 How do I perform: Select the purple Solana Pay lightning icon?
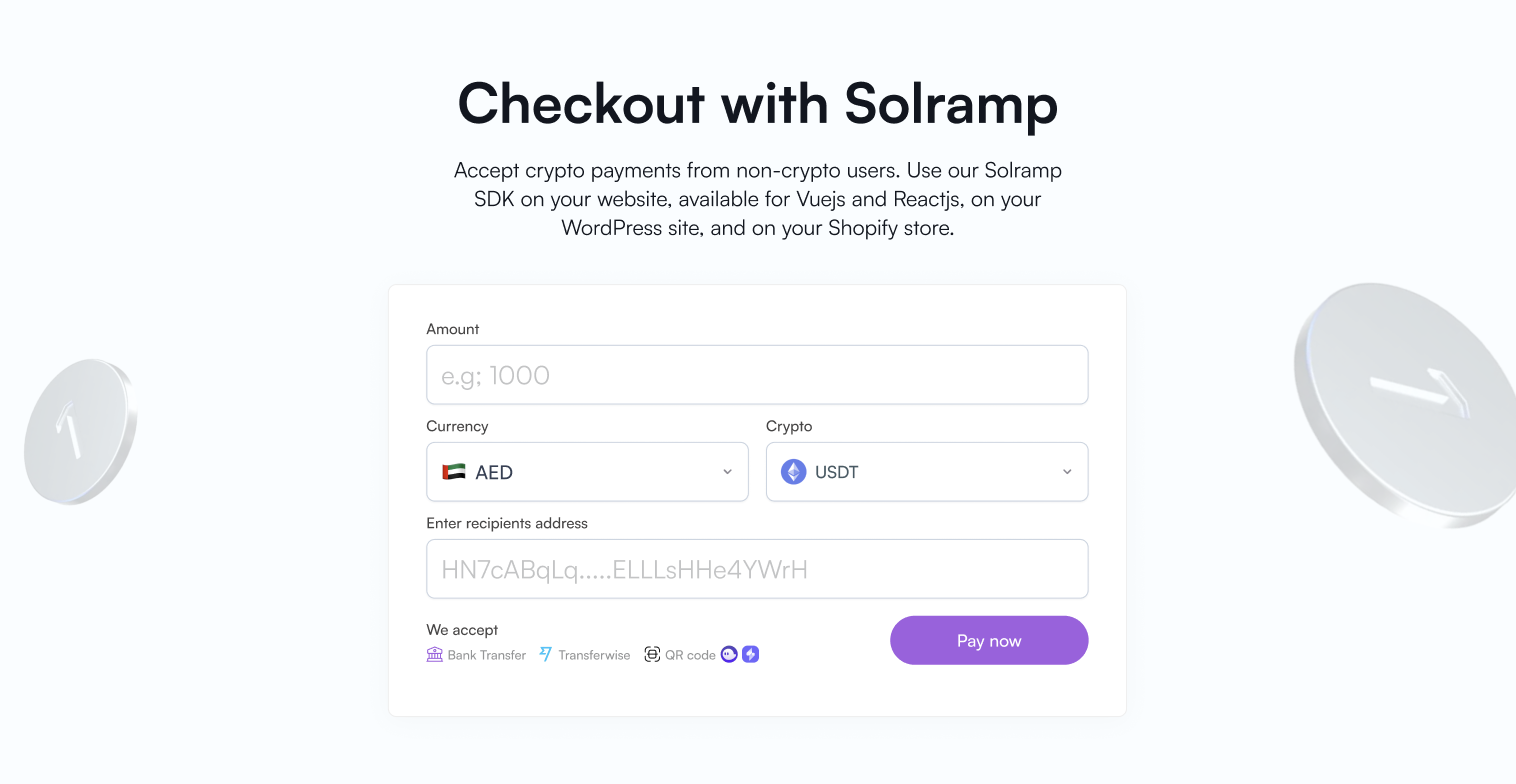click(x=750, y=654)
